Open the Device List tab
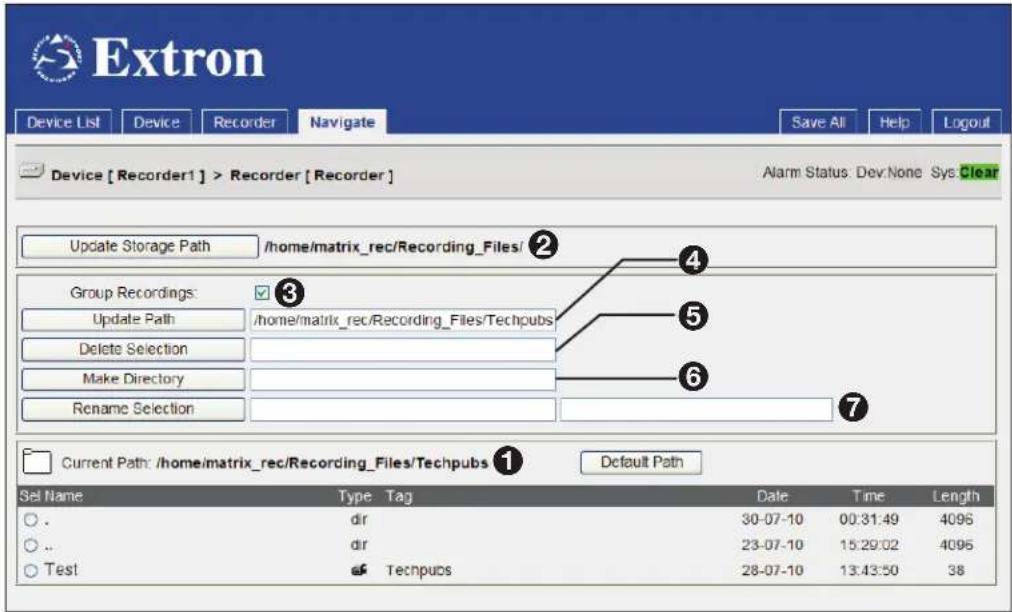The width and height of the screenshot is (1012, 612). tap(63, 122)
